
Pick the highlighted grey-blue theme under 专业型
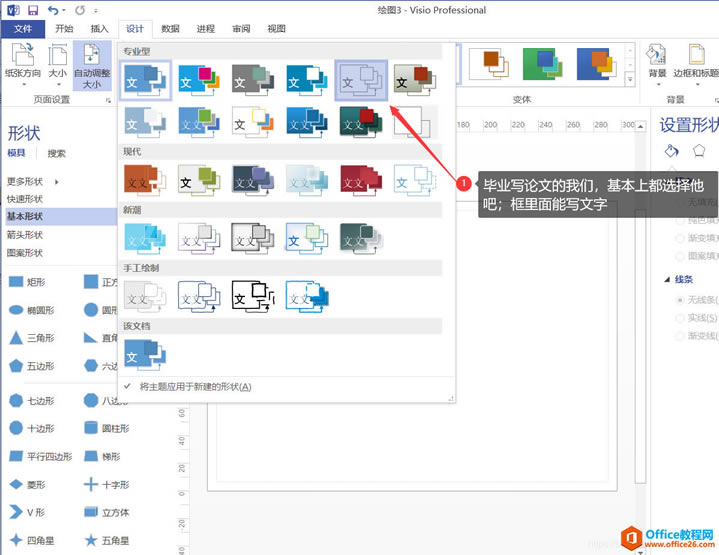(x=361, y=80)
